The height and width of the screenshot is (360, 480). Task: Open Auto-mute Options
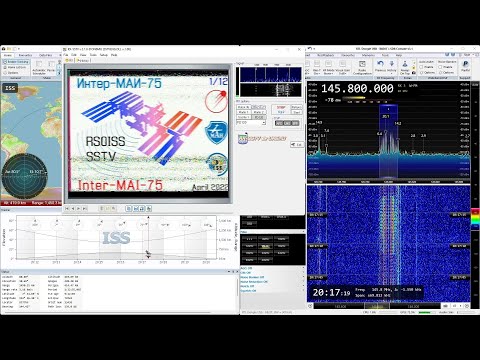(427, 72)
